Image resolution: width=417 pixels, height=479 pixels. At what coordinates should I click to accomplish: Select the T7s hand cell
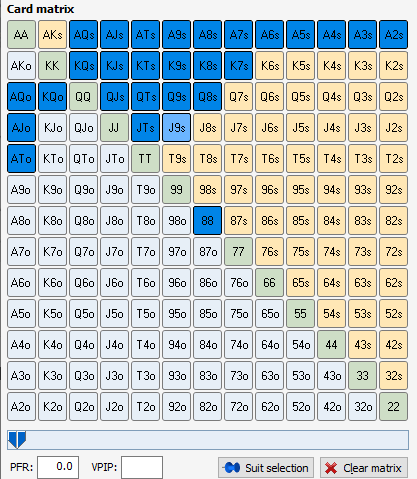click(x=238, y=159)
